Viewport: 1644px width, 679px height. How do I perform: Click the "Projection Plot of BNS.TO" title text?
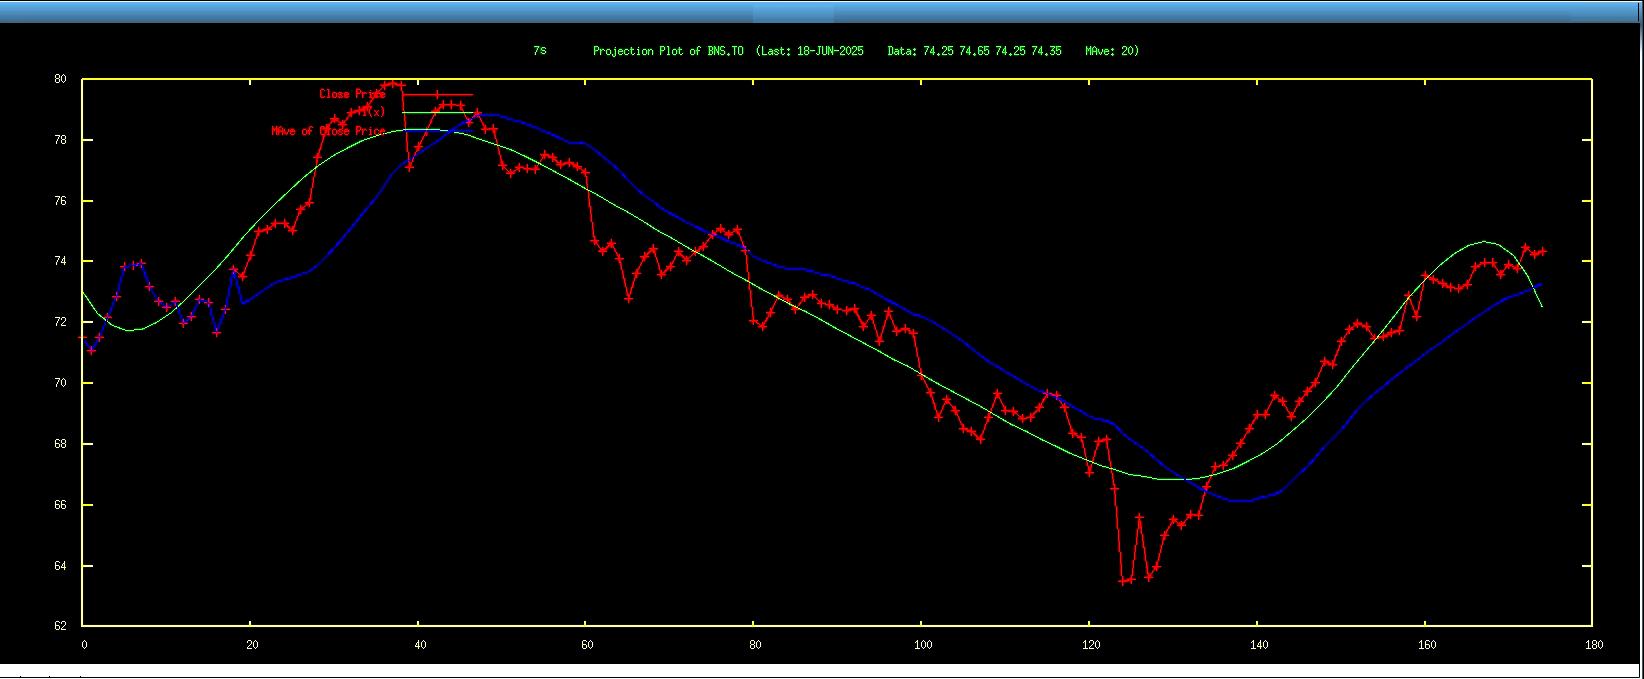pyautogui.click(x=668, y=51)
